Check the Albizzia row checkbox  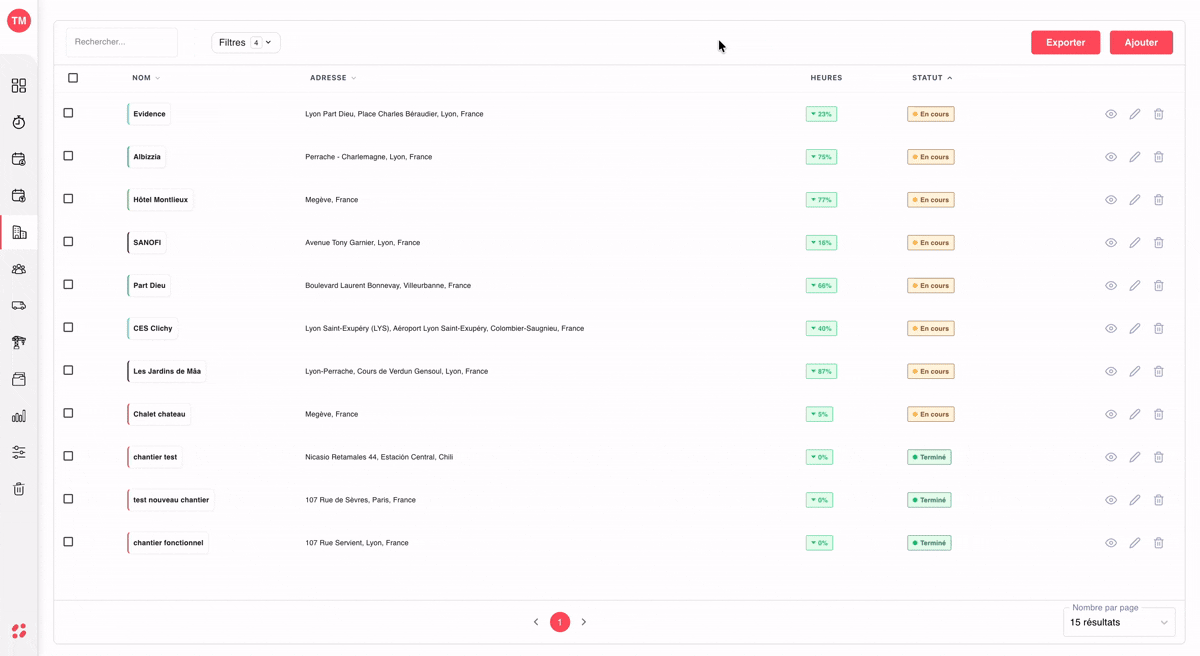[68, 156]
